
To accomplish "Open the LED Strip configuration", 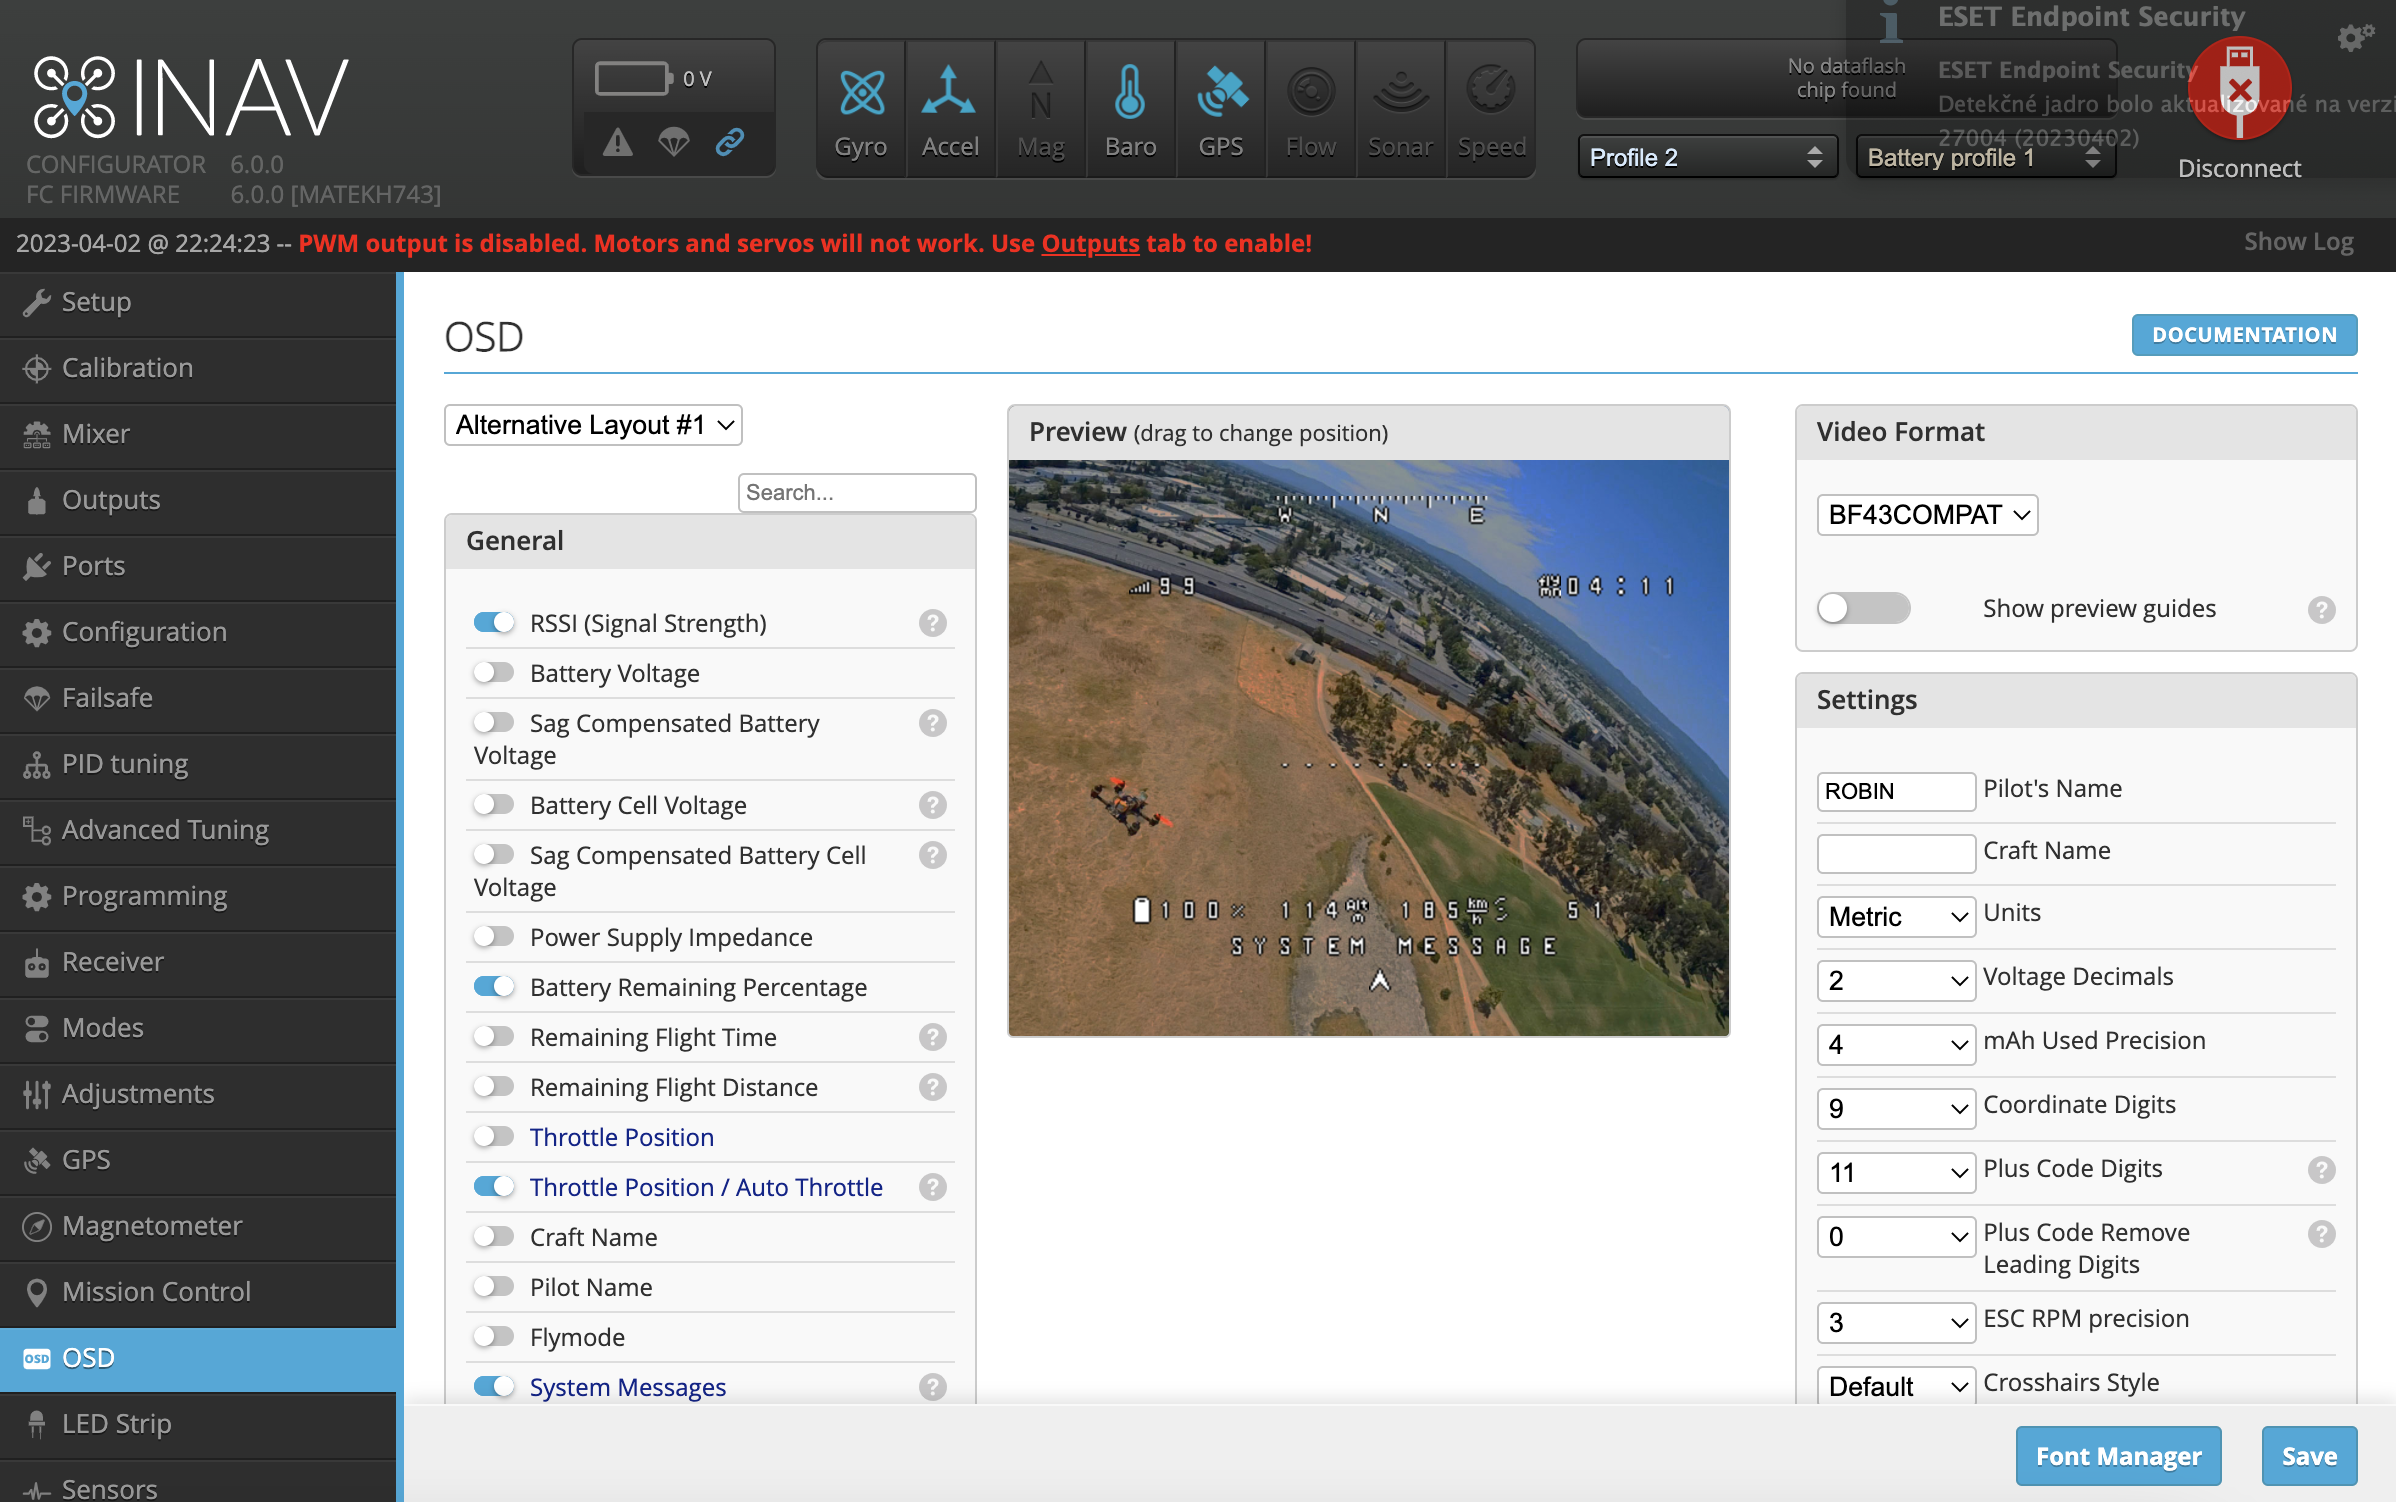I will pos(117,1422).
